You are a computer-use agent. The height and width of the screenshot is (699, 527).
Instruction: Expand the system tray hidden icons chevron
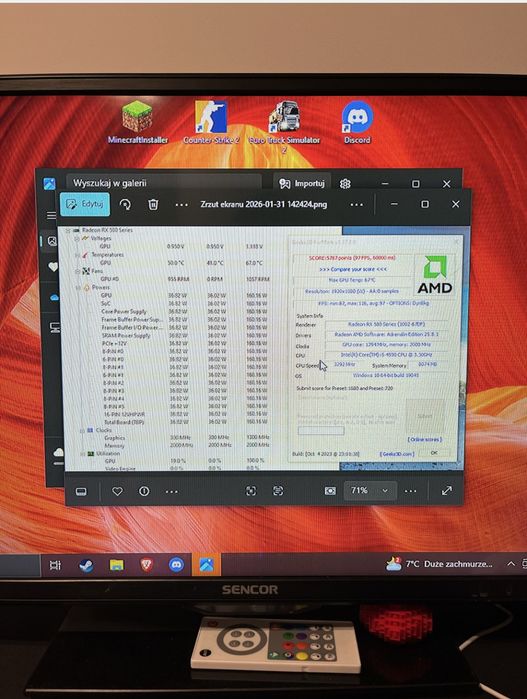(x=511, y=564)
